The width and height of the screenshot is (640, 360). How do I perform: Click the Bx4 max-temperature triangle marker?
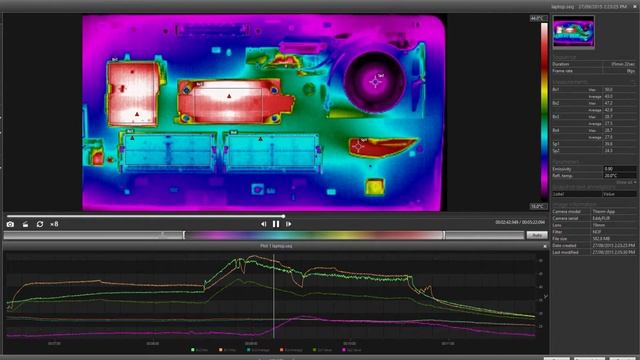[x=260, y=139]
